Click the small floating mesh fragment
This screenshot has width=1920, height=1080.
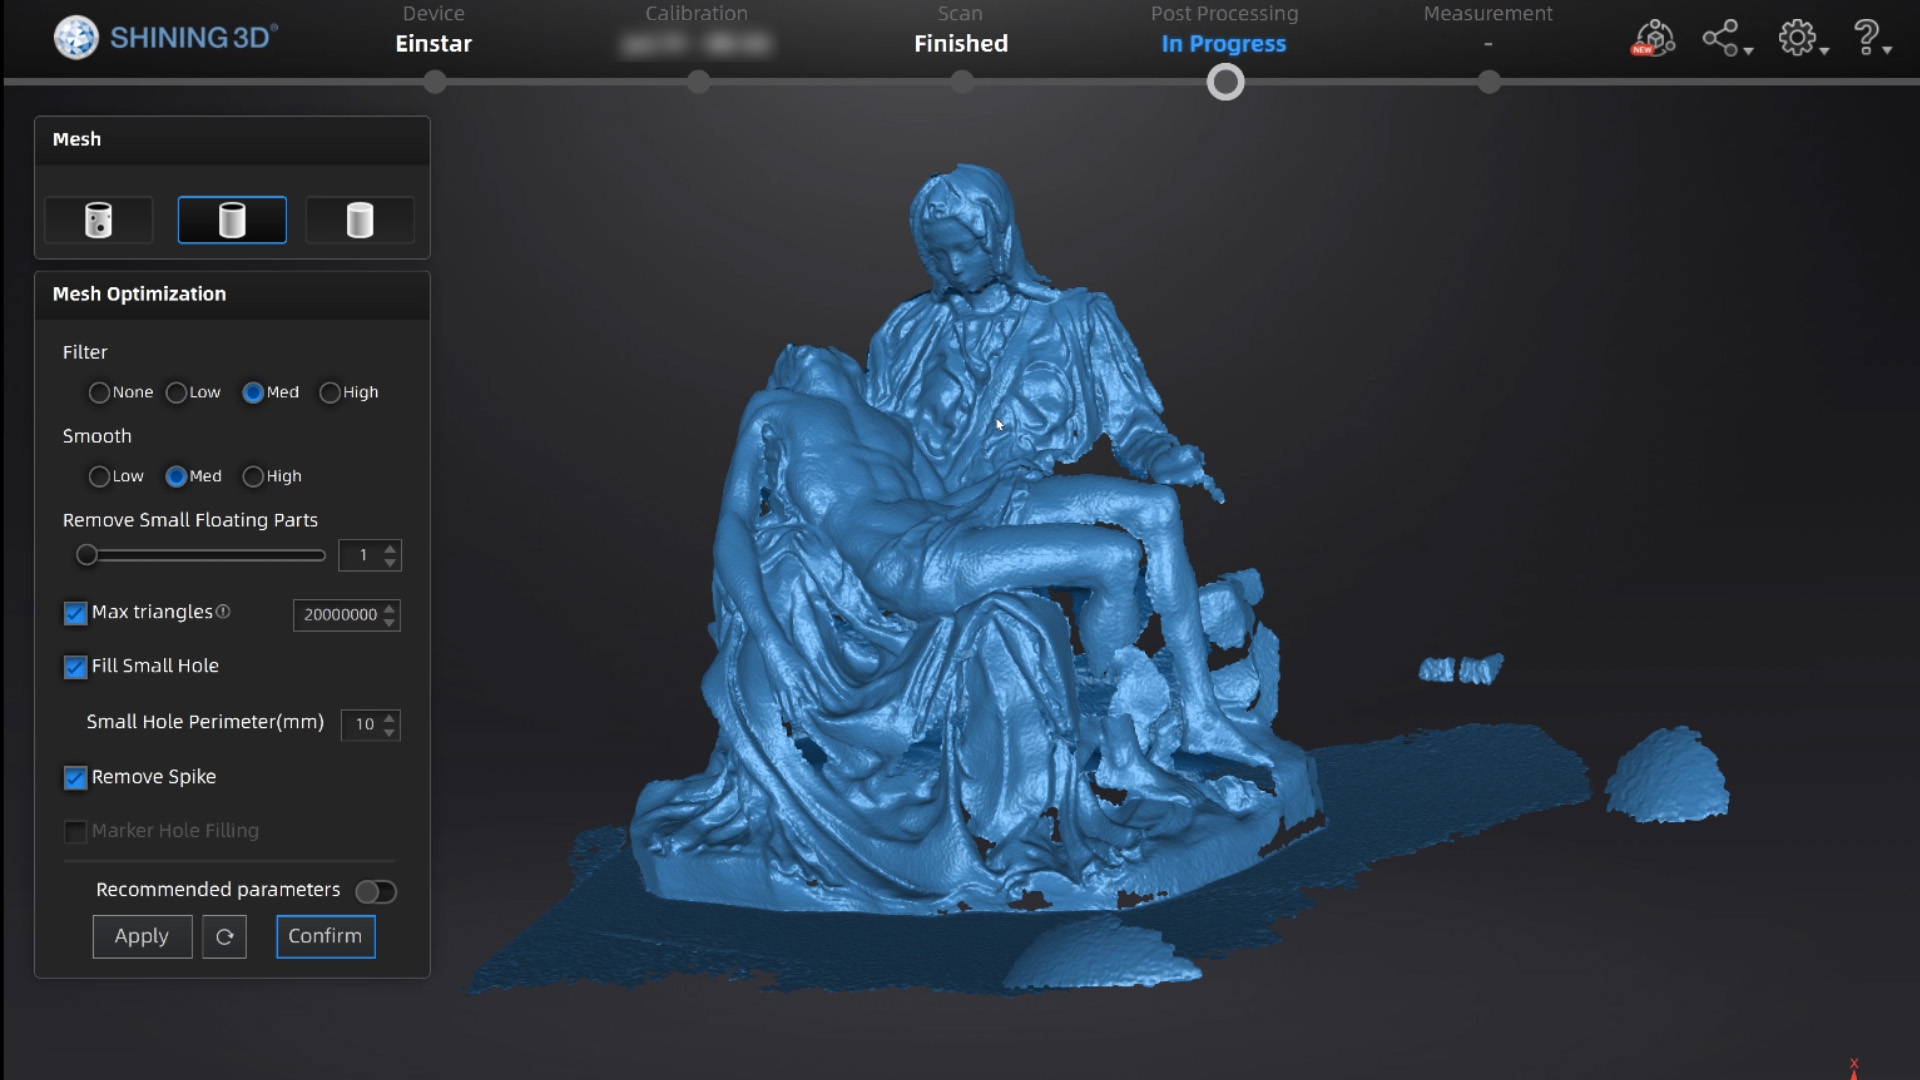[x=1460, y=669]
